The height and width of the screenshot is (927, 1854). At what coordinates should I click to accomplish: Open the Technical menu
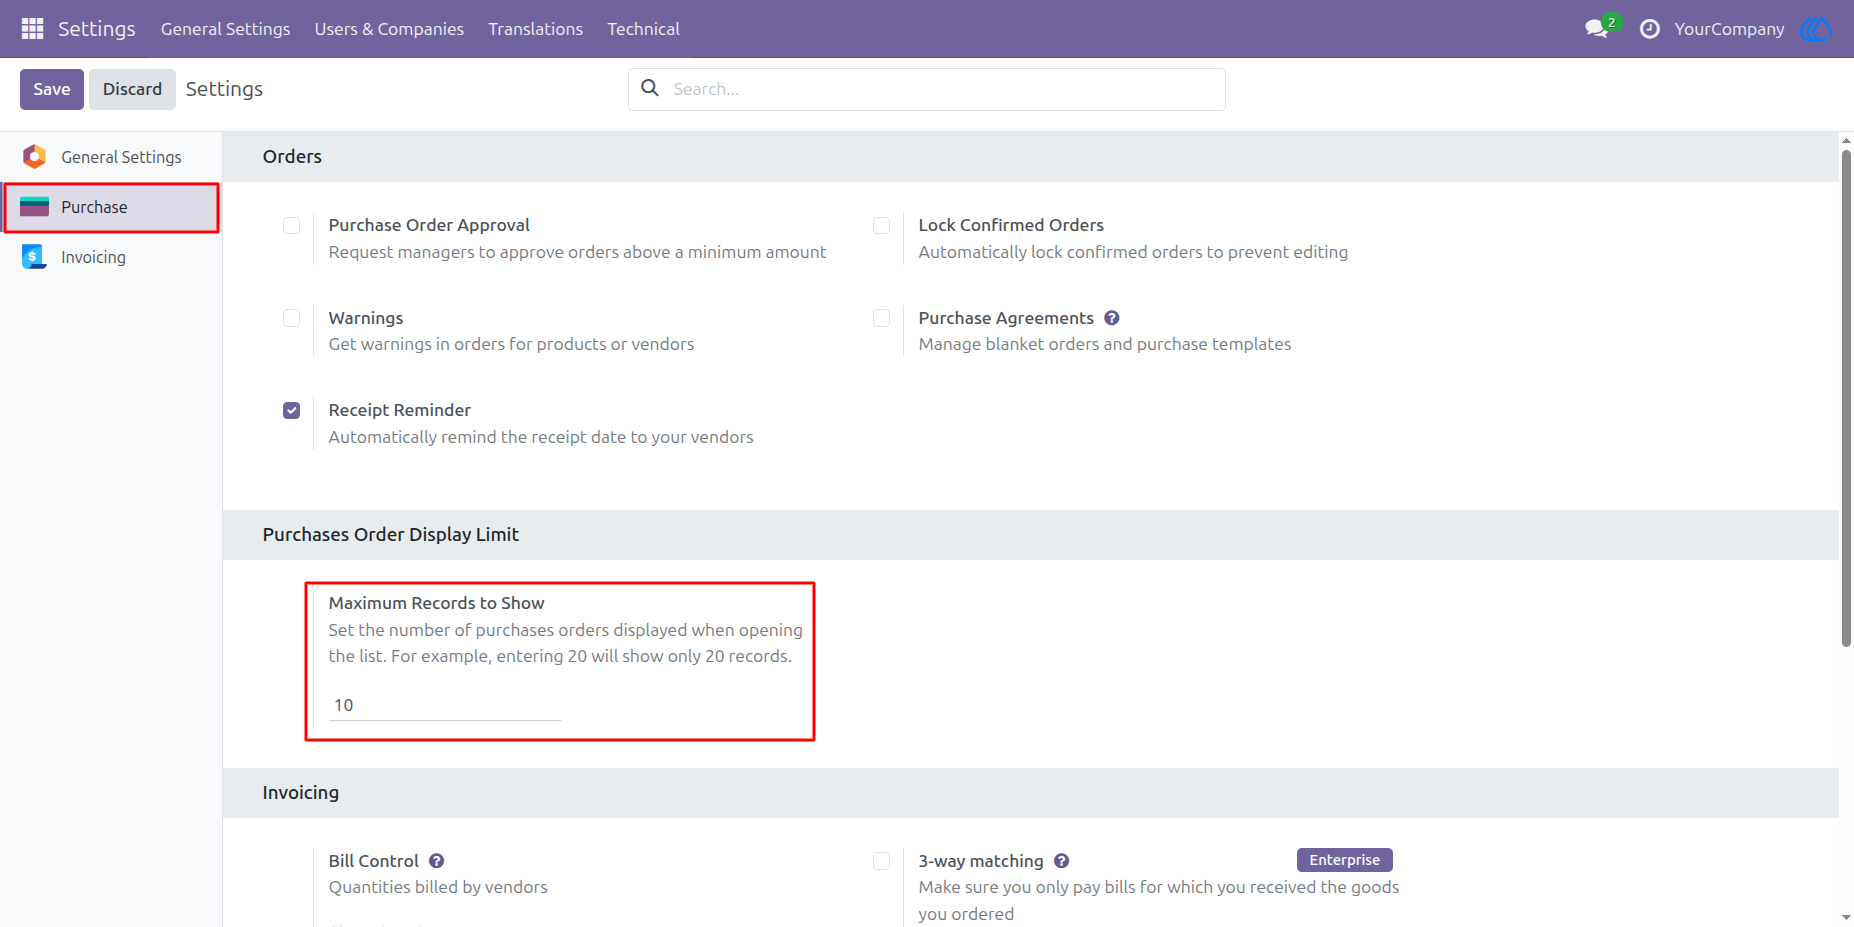click(x=643, y=29)
